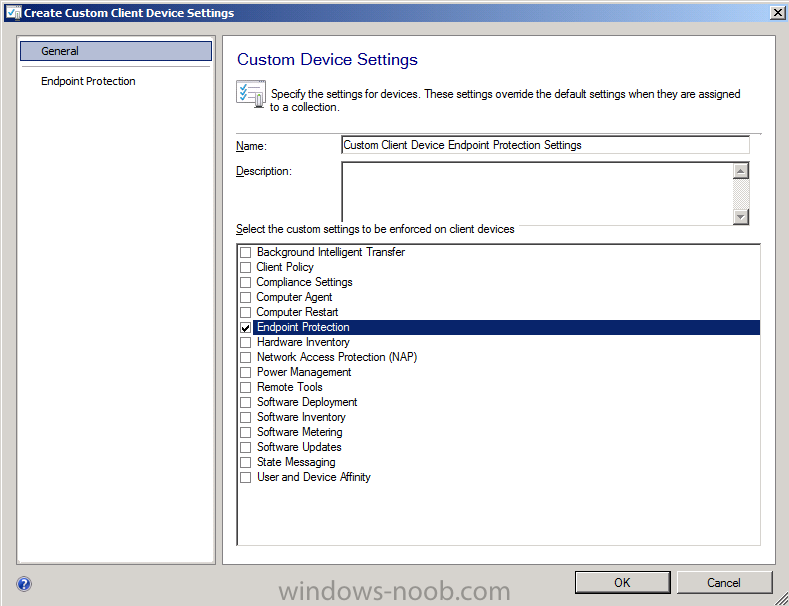This screenshot has height=606, width=789.
Task: Click inside the Description text box
Action: point(537,193)
